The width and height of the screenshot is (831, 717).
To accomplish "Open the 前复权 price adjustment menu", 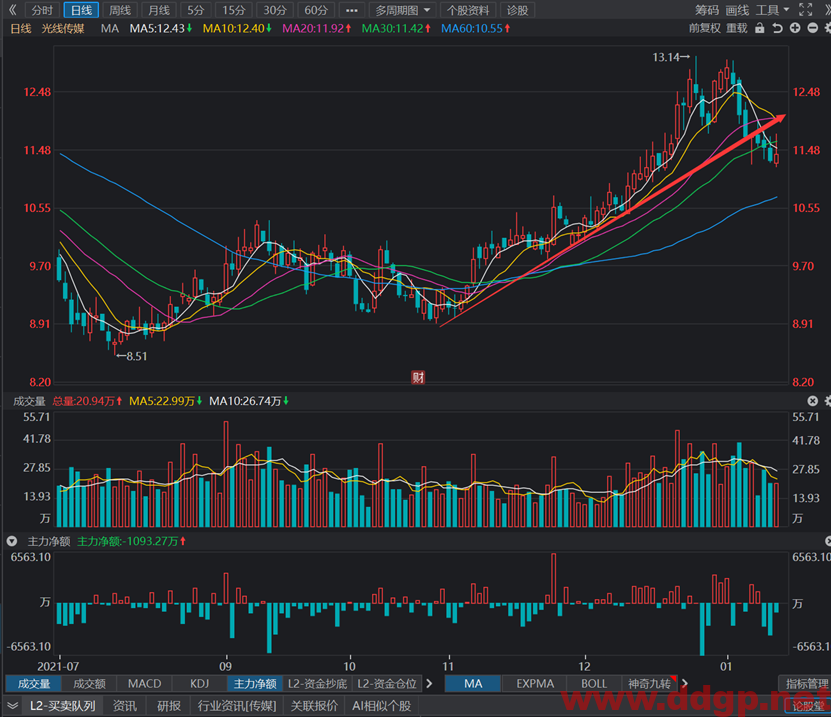I will click(704, 28).
